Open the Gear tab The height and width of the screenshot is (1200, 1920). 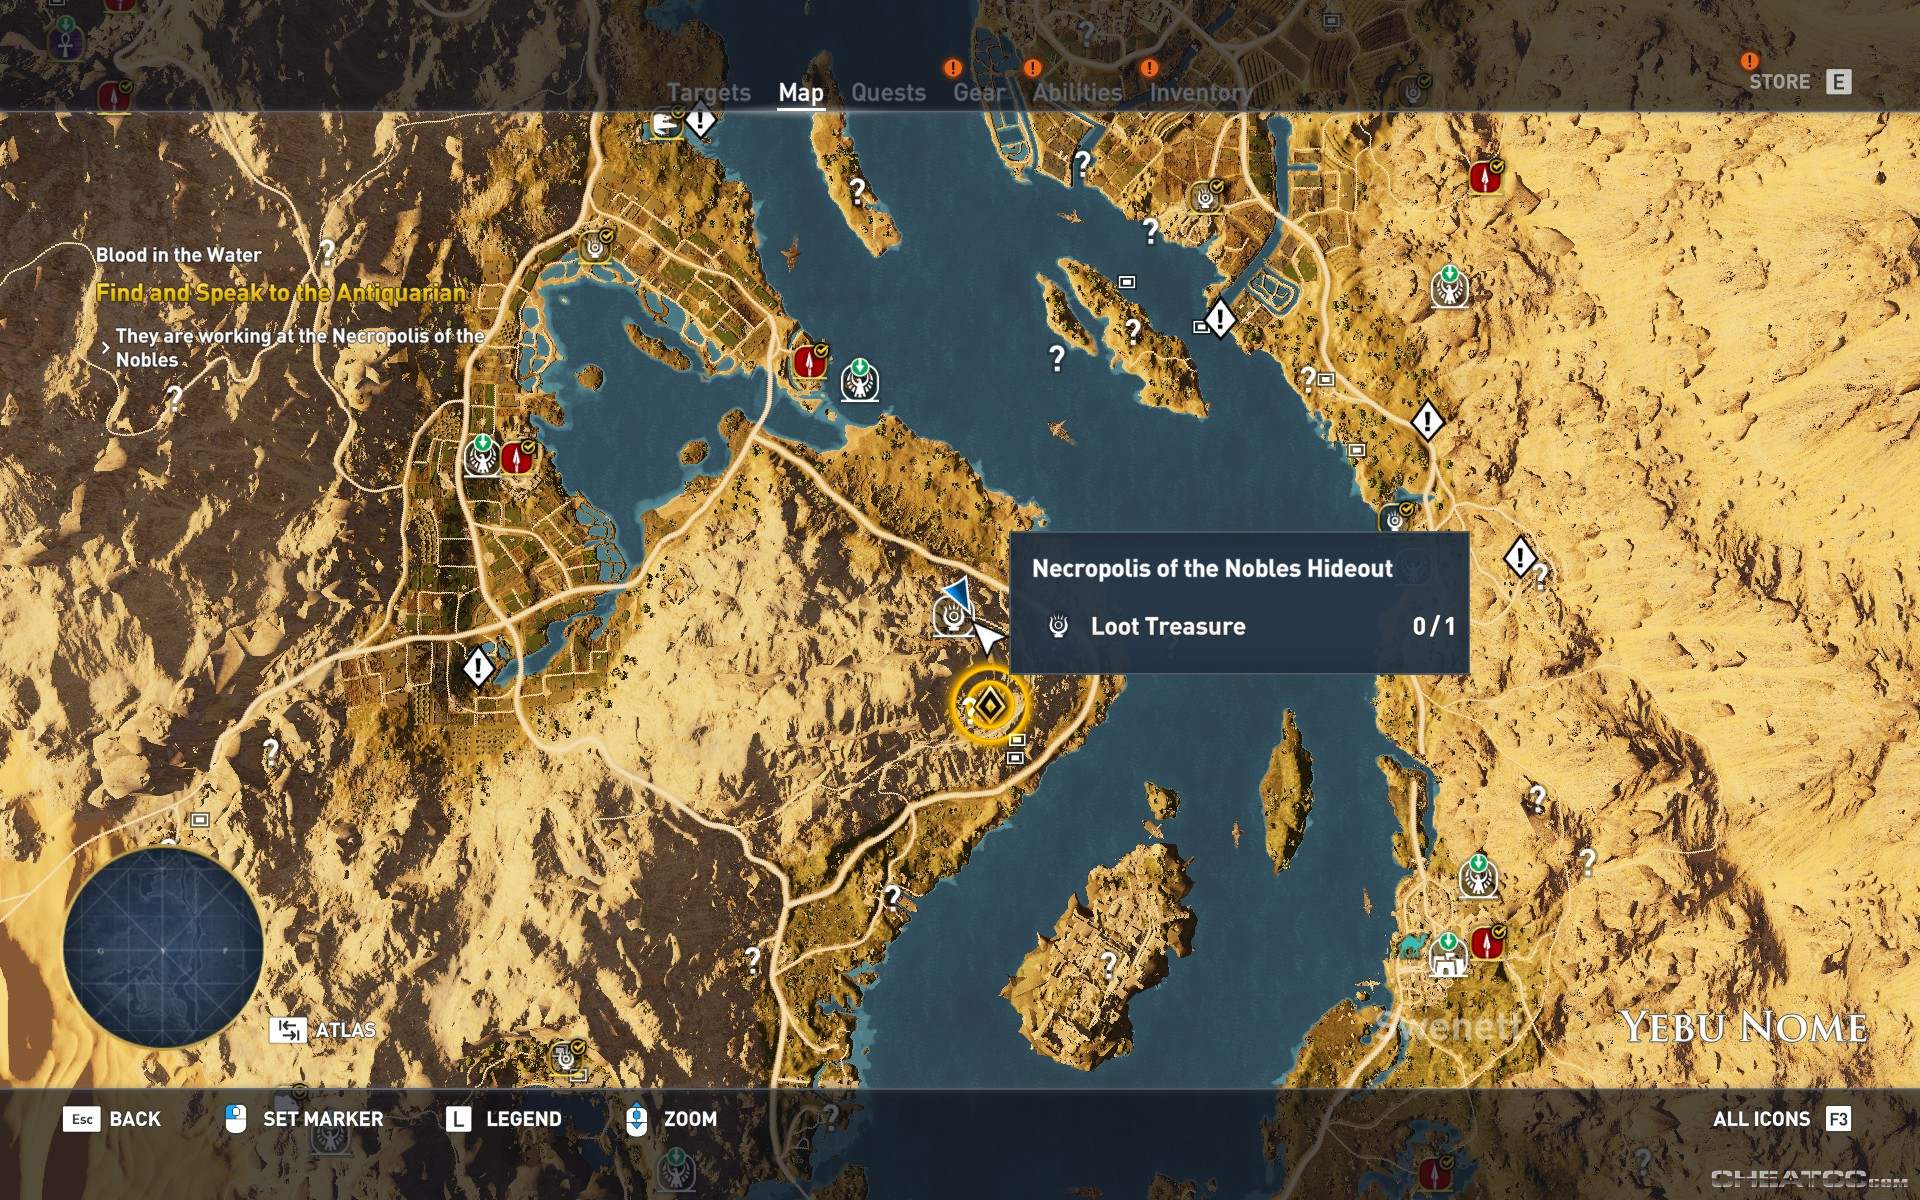979,92
